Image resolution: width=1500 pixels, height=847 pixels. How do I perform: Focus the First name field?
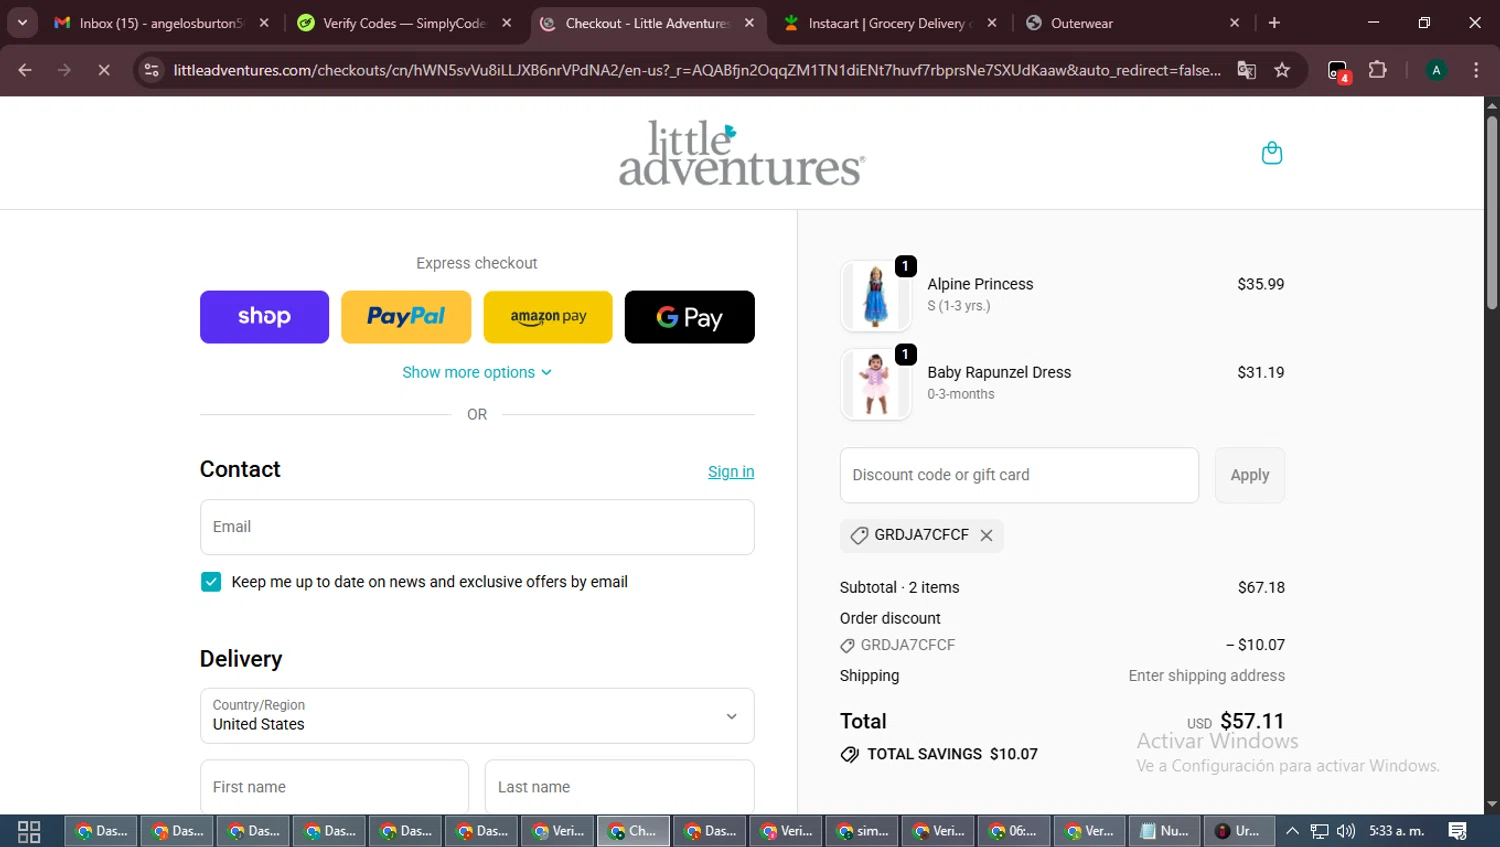coord(334,787)
